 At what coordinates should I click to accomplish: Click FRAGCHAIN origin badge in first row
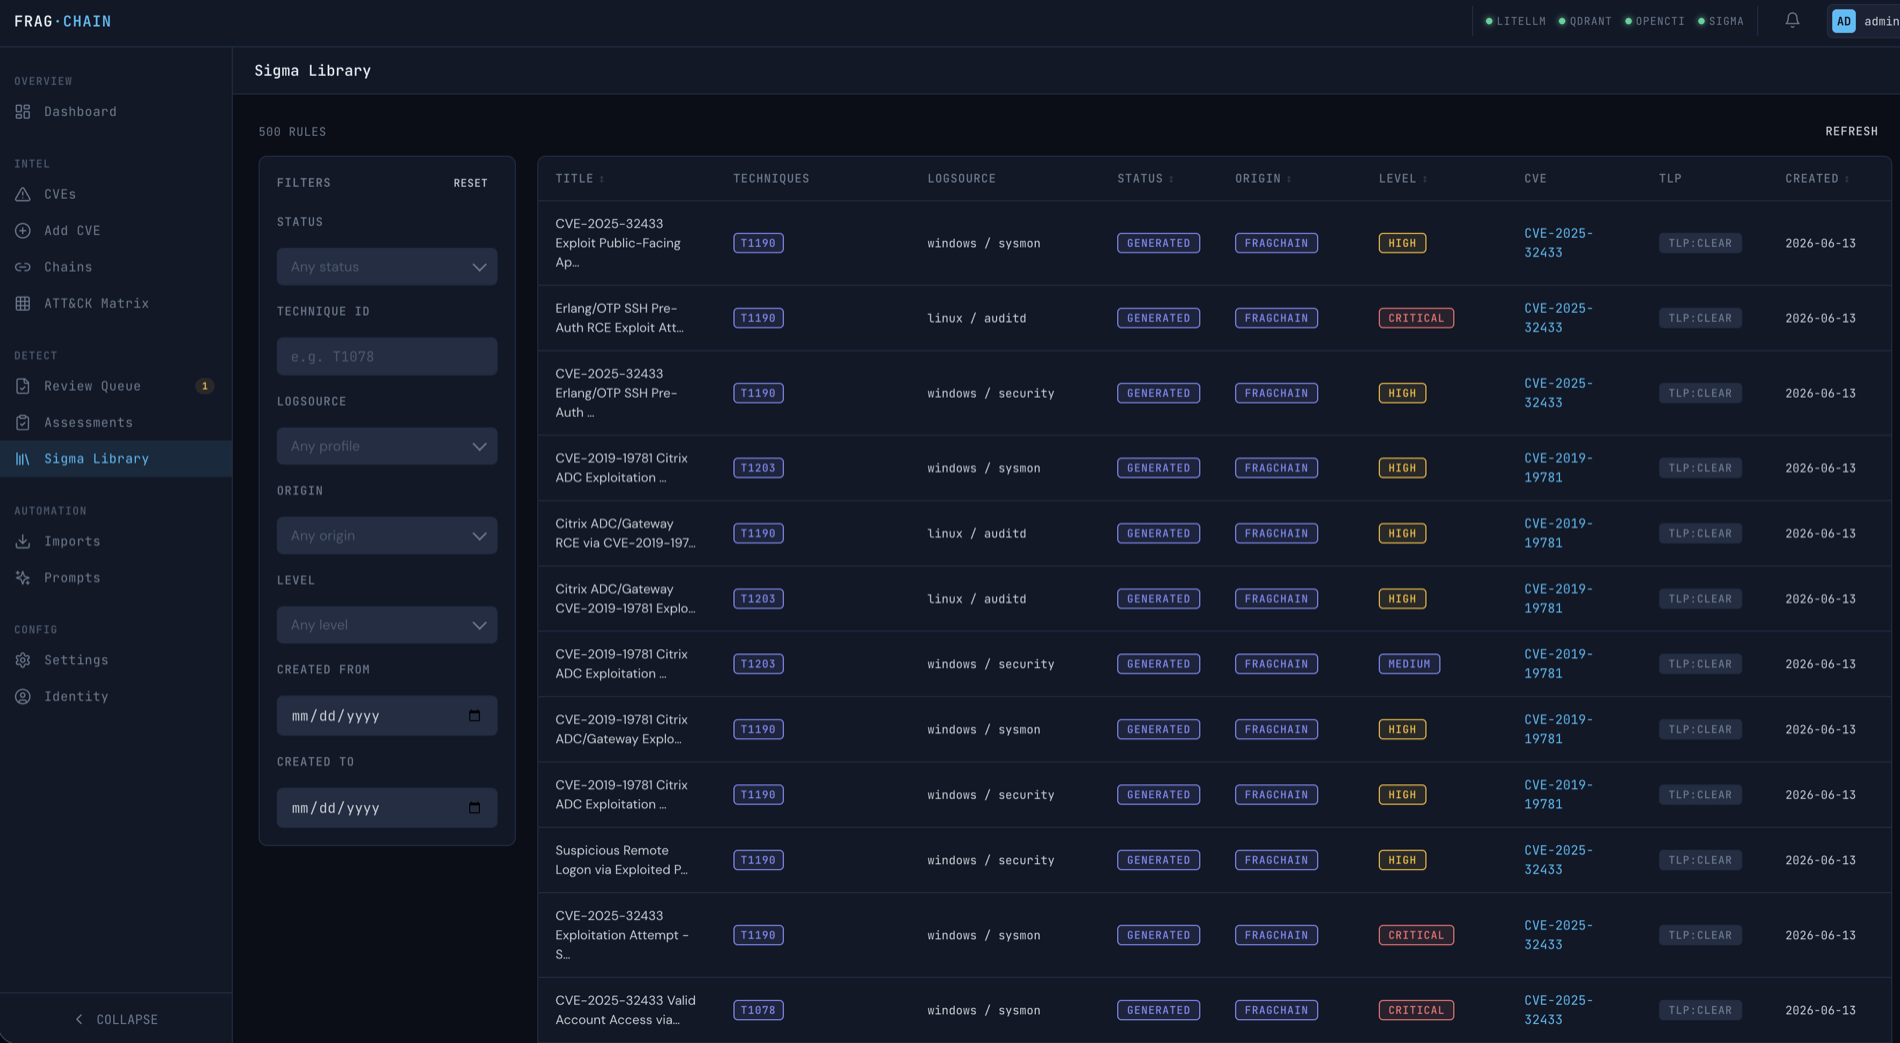click(1276, 243)
